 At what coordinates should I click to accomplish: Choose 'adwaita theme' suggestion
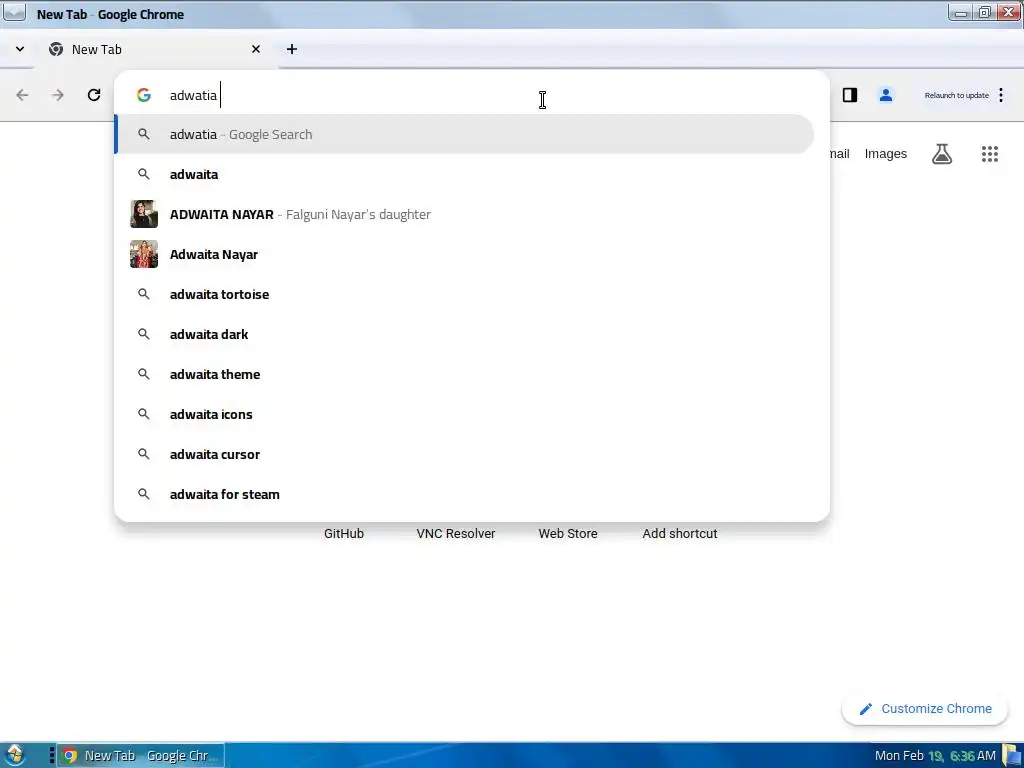click(465, 374)
